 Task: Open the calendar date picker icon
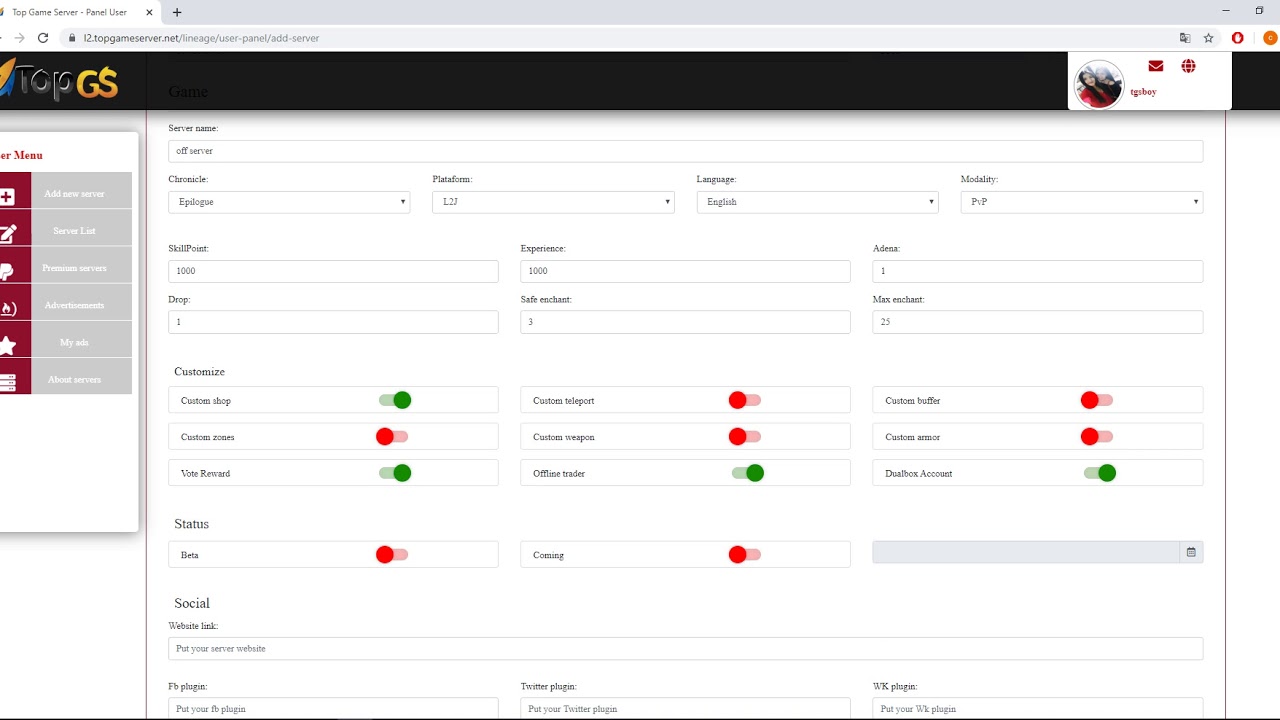(1191, 552)
